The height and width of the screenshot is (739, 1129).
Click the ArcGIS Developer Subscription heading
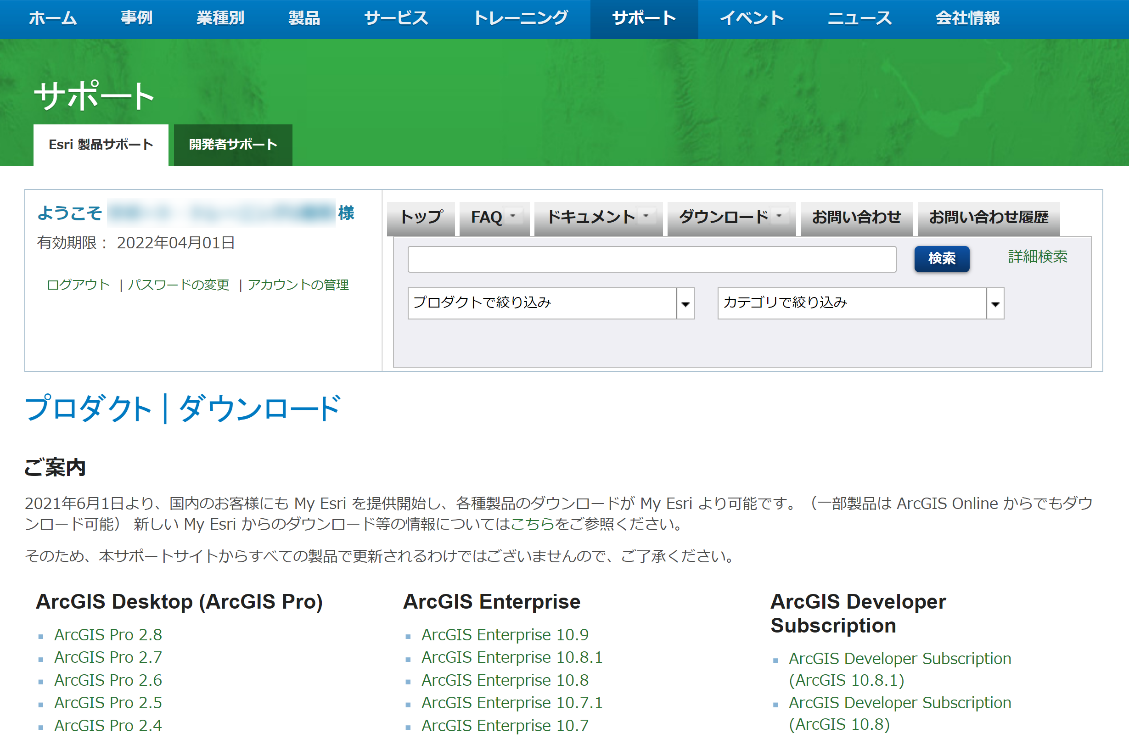[x=858, y=614]
